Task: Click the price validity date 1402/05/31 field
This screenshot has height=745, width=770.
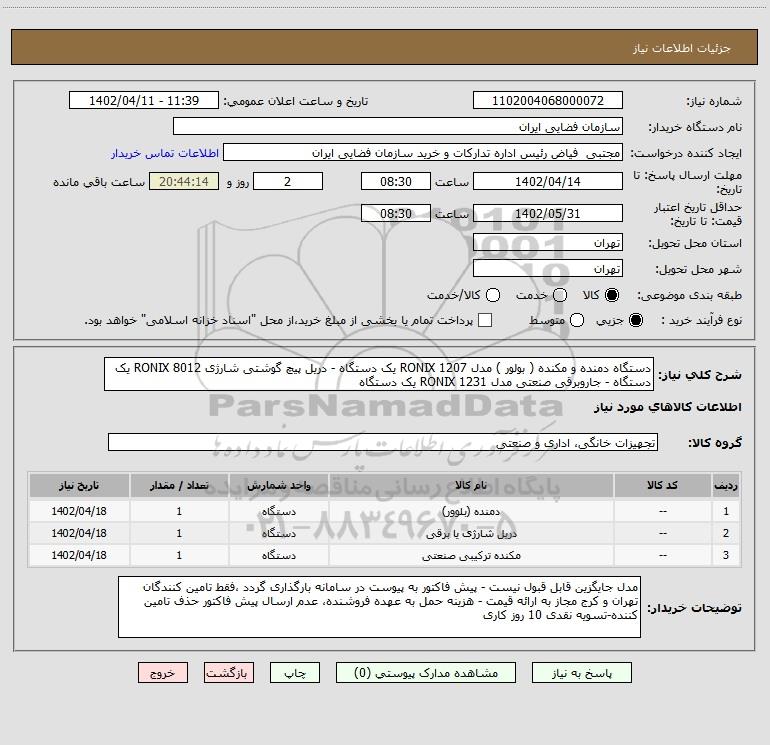Action: 548,213
